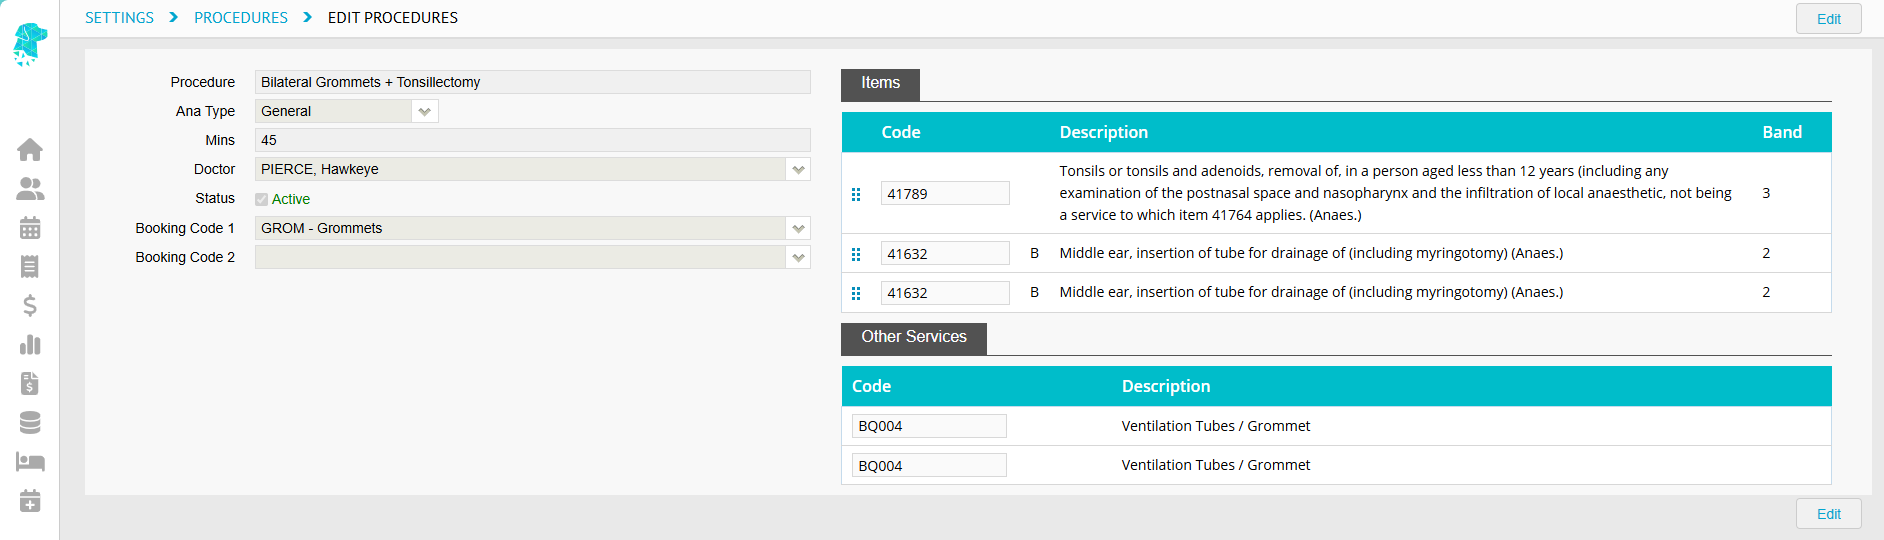Go to the SETTINGS breadcrumb link
This screenshot has width=1884, height=540.
click(119, 18)
